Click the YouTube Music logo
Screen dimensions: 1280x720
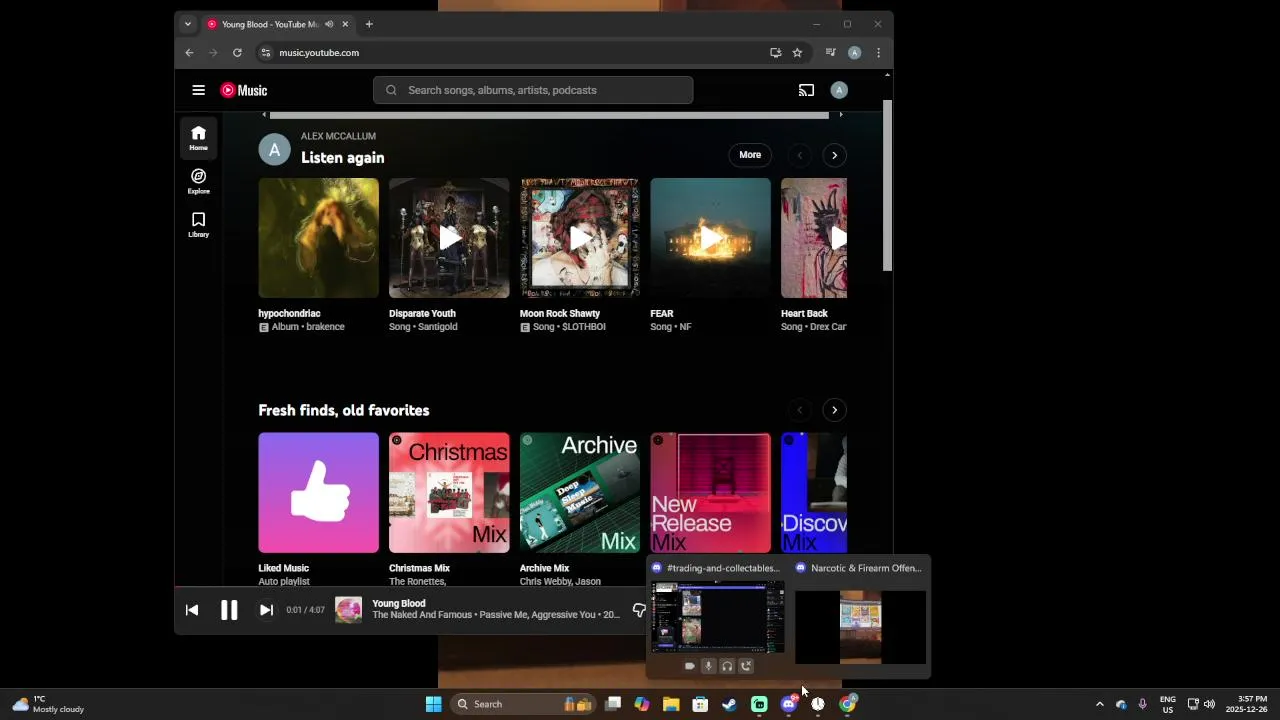pyautogui.click(x=244, y=90)
